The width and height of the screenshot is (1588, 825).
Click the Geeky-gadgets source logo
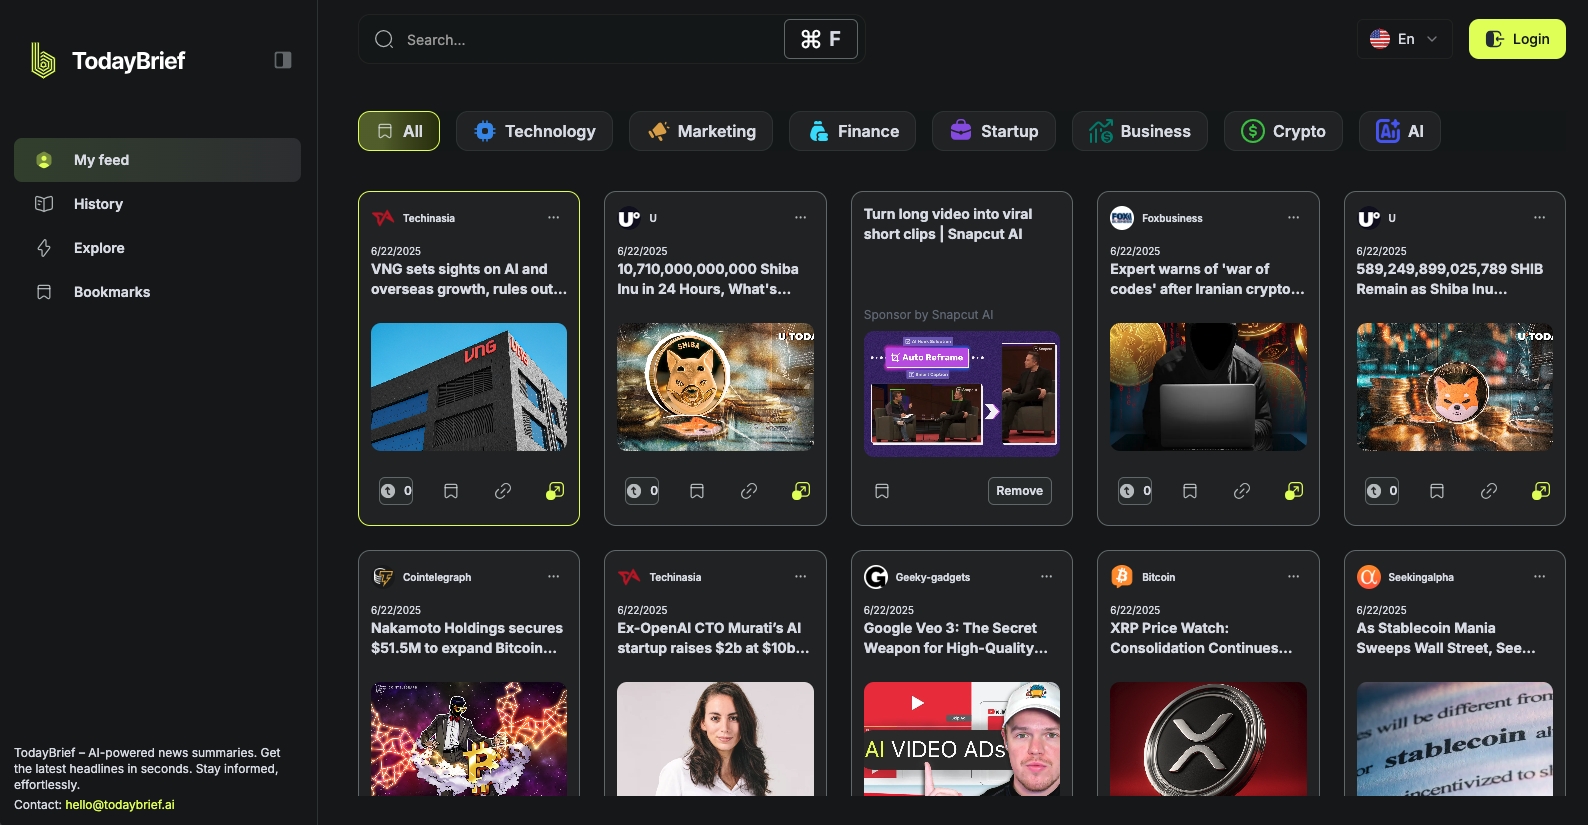click(876, 576)
